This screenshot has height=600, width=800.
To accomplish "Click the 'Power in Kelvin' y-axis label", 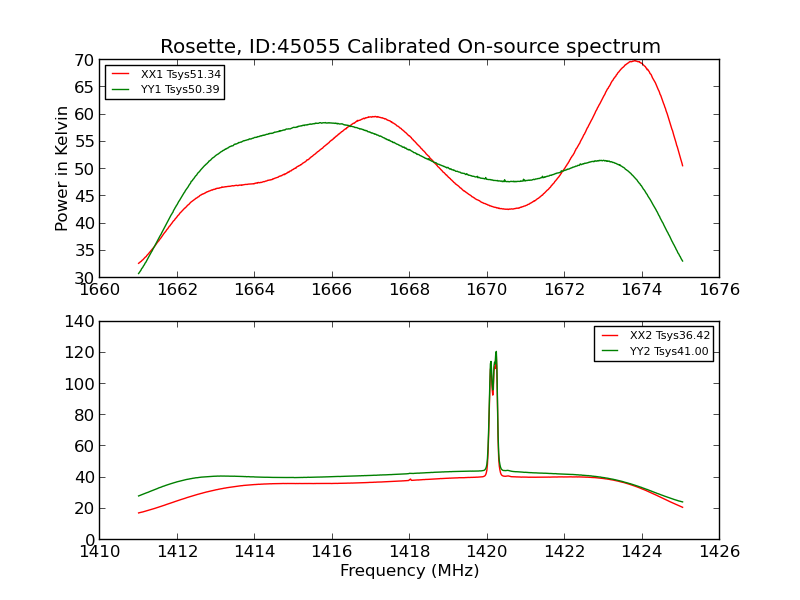I will click(x=62, y=169).
